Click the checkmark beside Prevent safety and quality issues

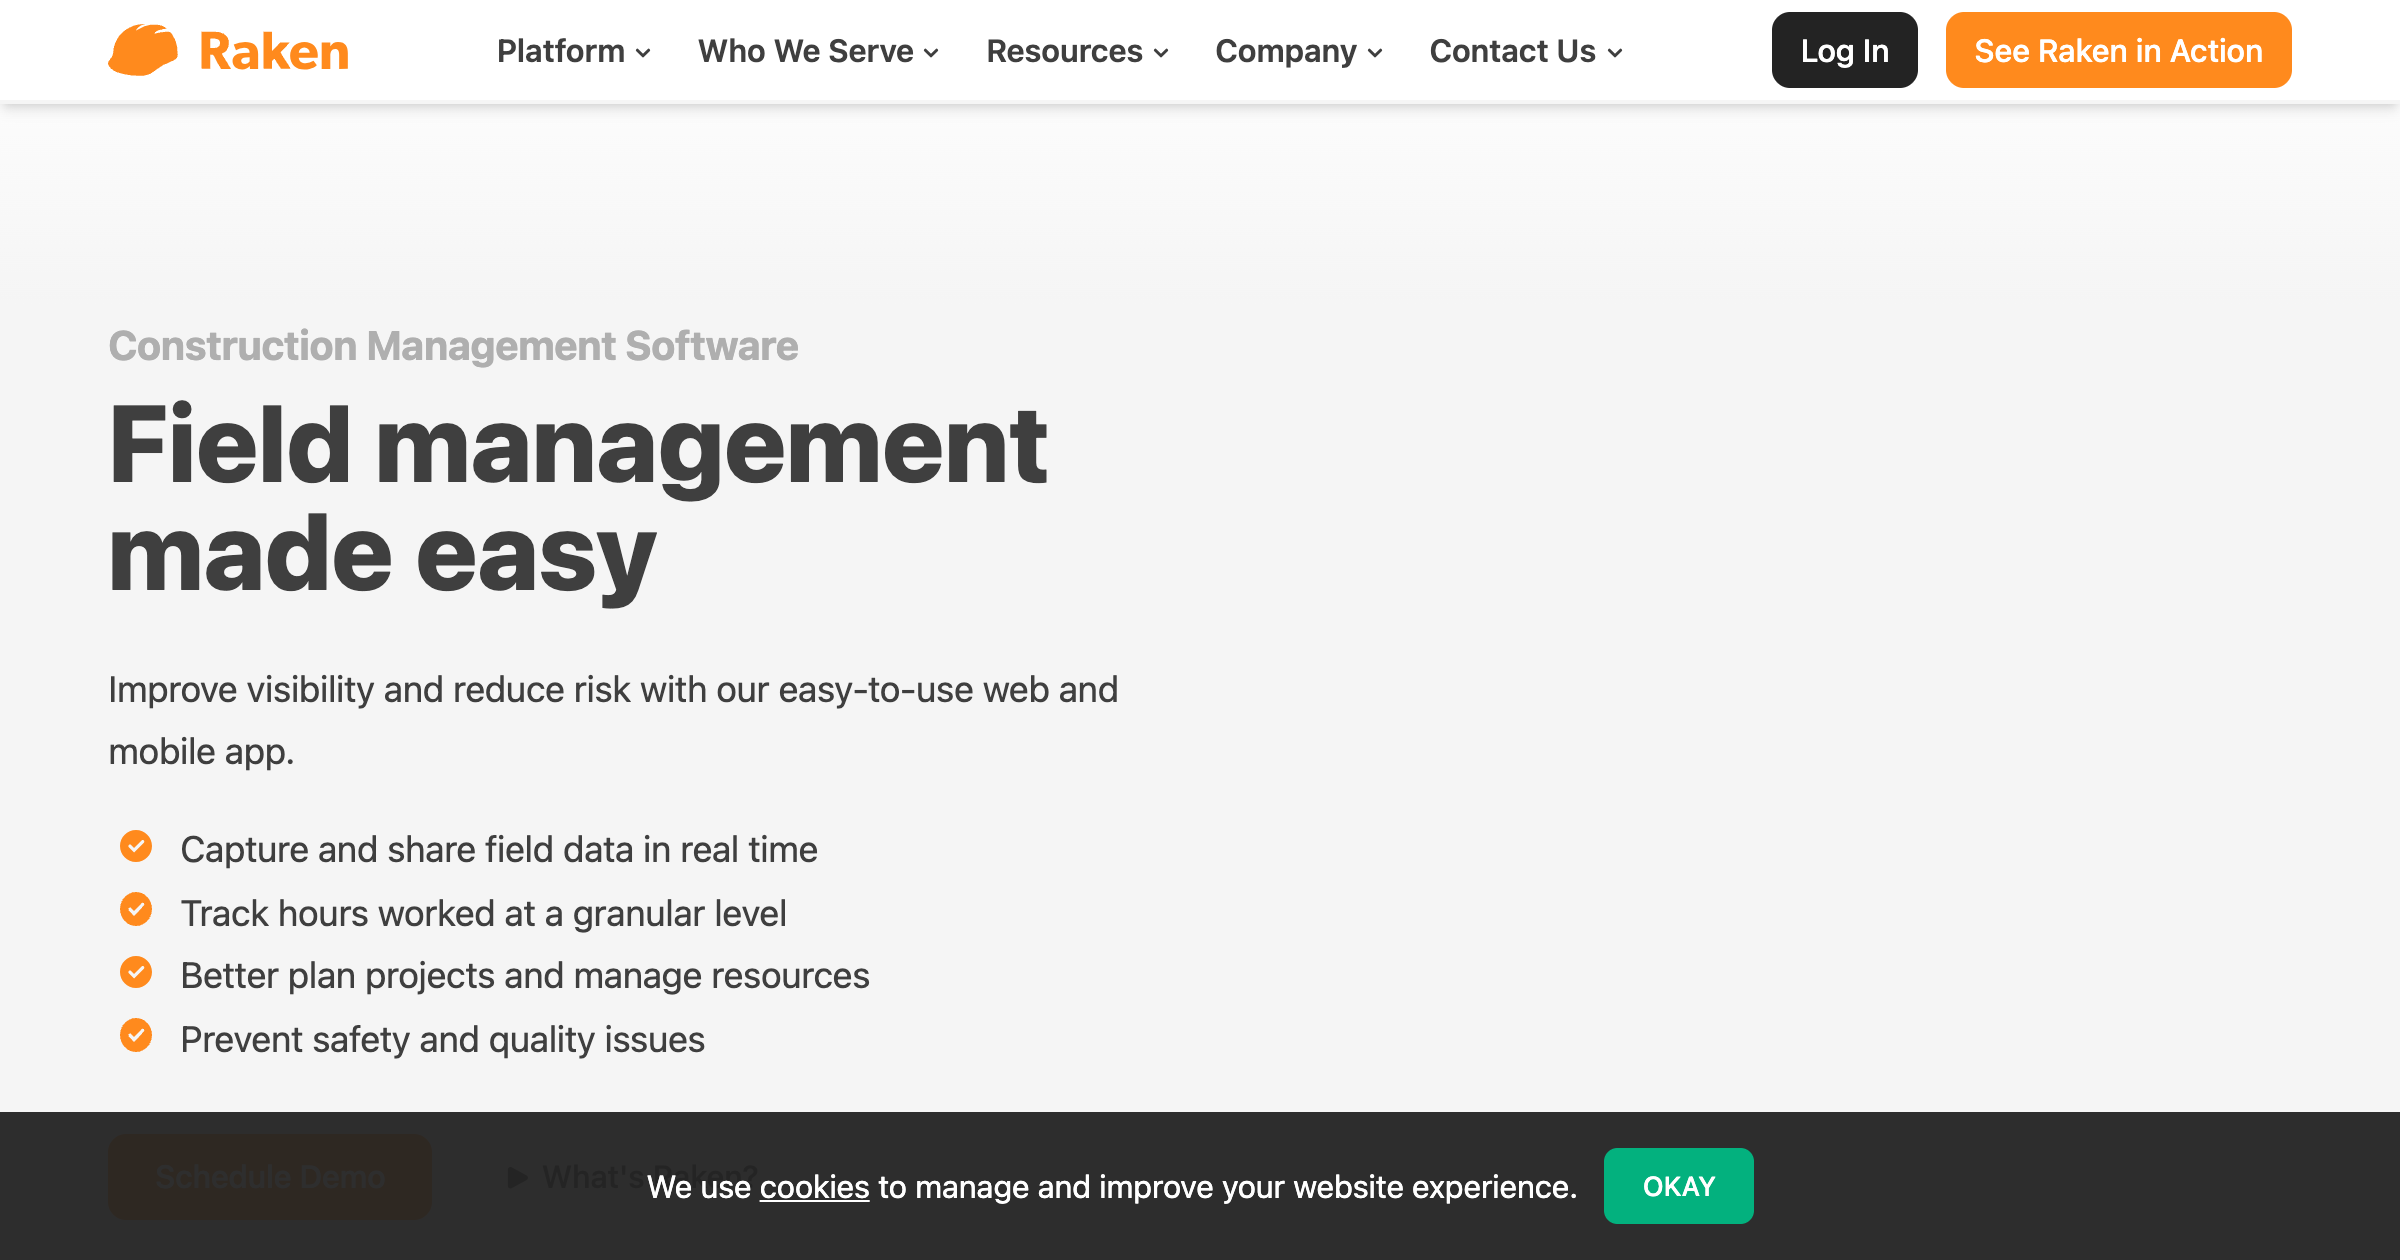tap(136, 1035)
